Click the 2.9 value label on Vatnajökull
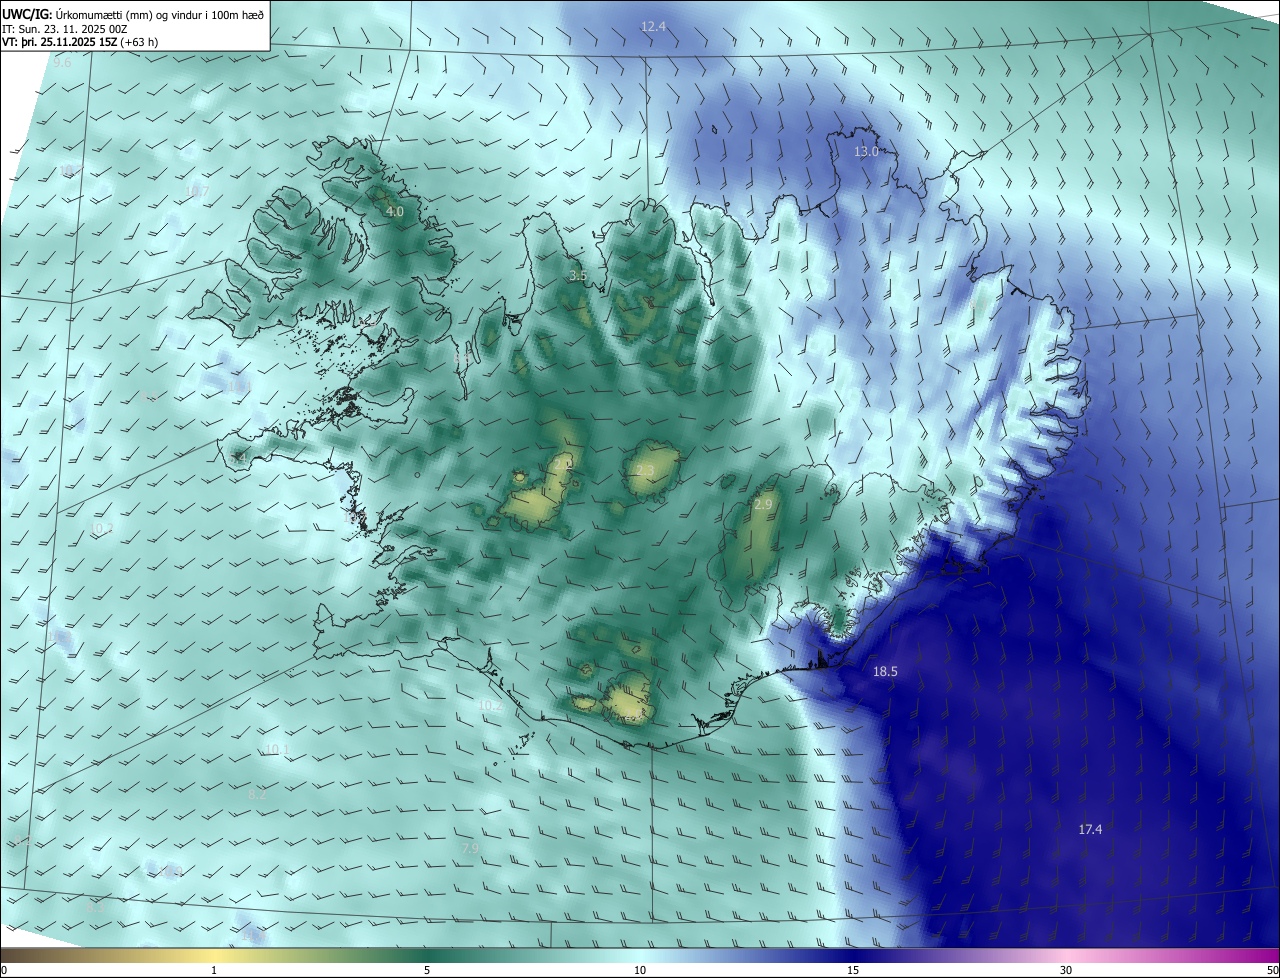 [763, 505]
